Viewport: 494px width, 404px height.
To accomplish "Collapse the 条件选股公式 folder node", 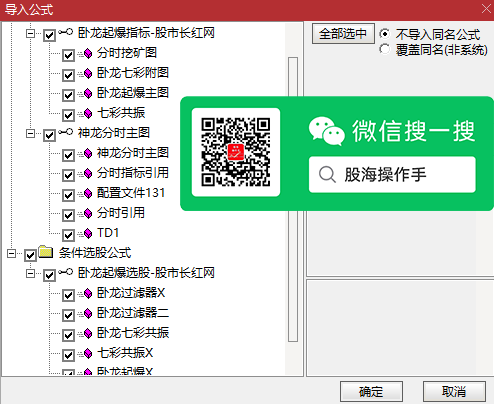I will 11,254.
